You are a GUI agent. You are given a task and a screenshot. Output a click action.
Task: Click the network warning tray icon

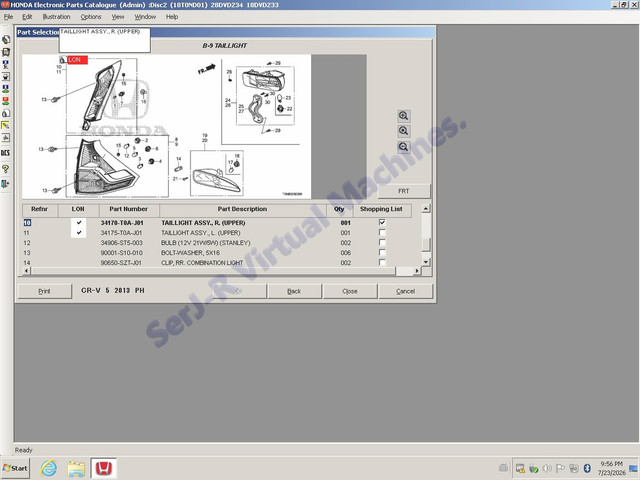(520, 469)
